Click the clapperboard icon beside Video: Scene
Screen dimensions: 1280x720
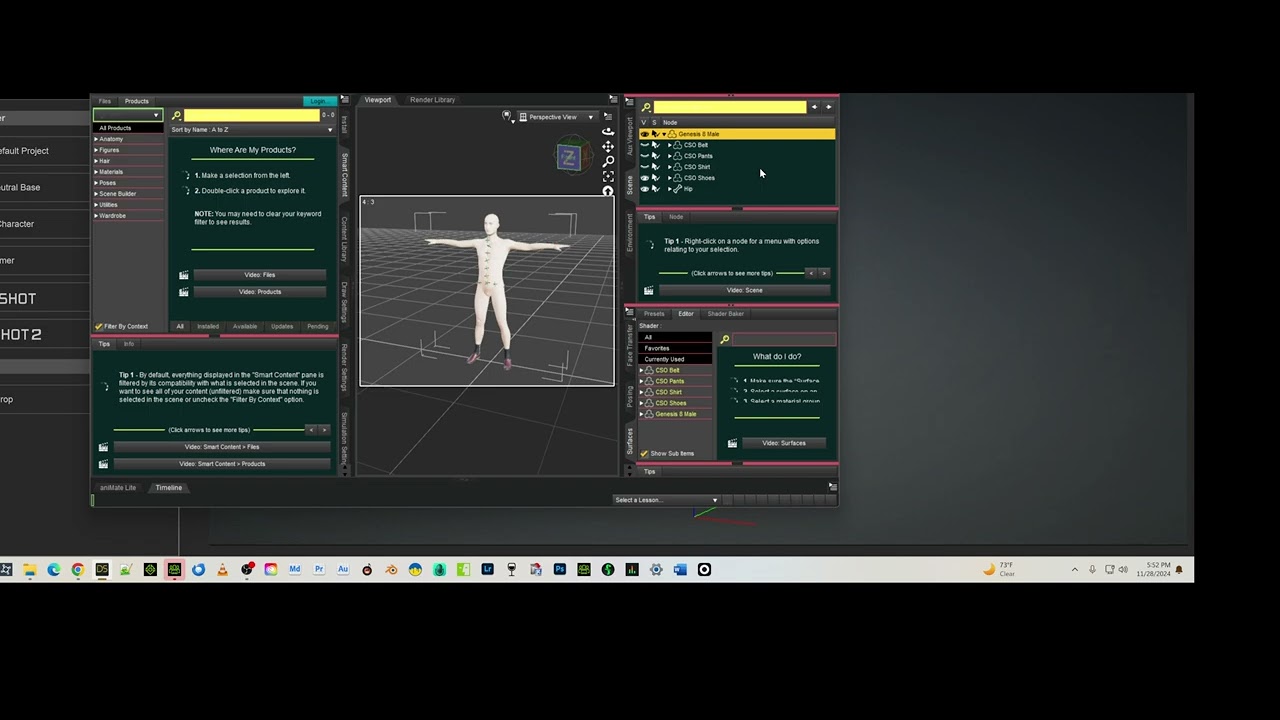click(649, 291)
